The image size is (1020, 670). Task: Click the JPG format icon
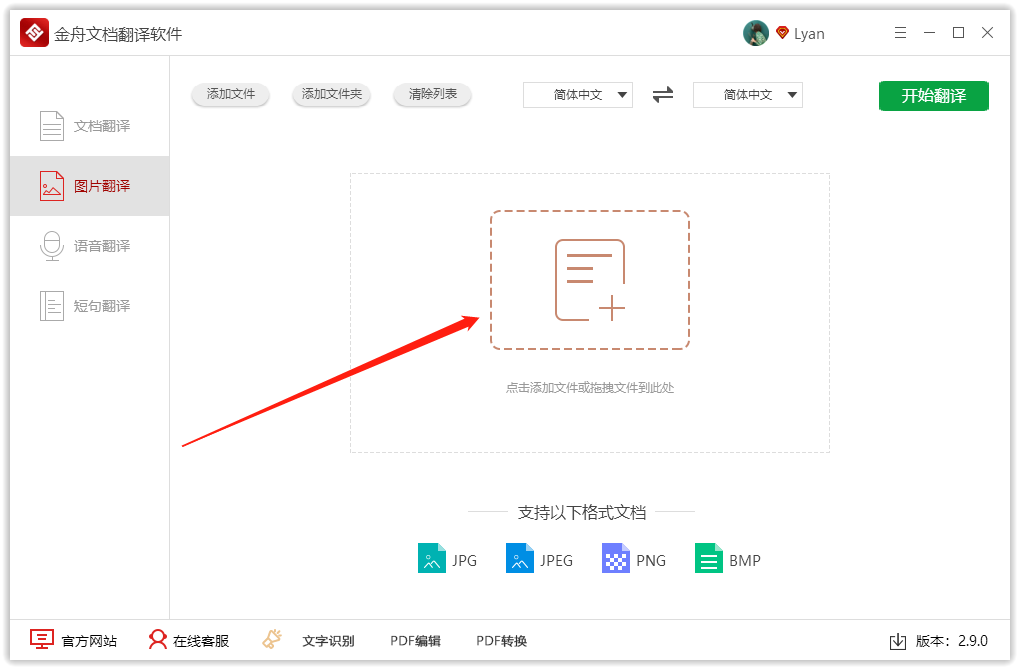click(x=432, y=558)
